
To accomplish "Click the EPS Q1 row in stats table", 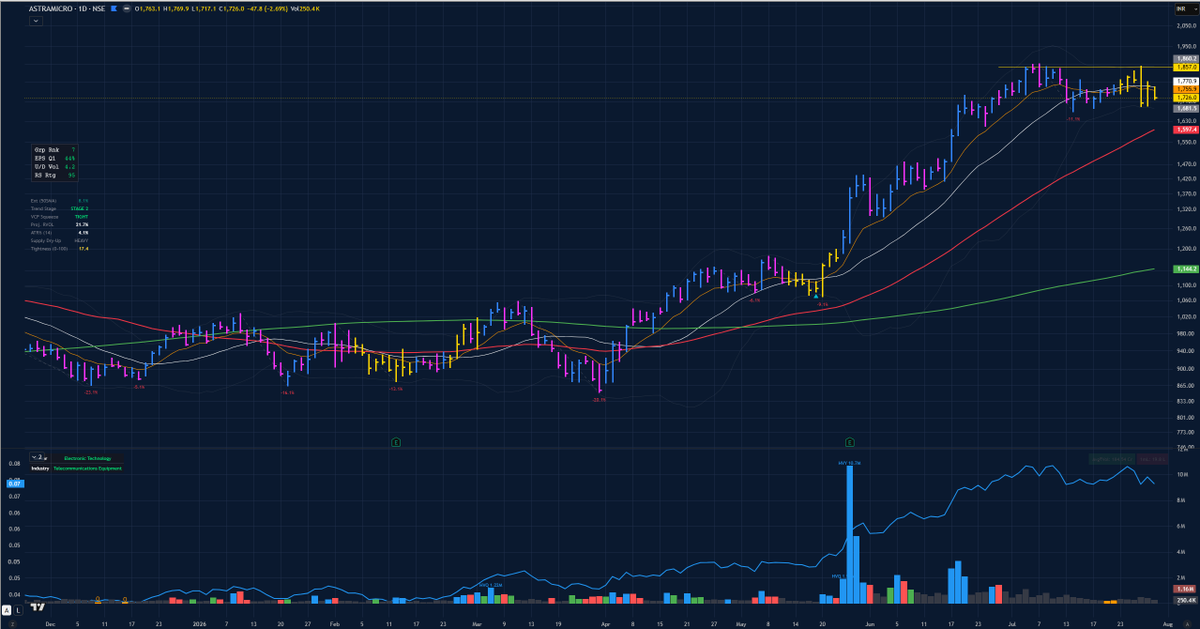I will (54, 158).
